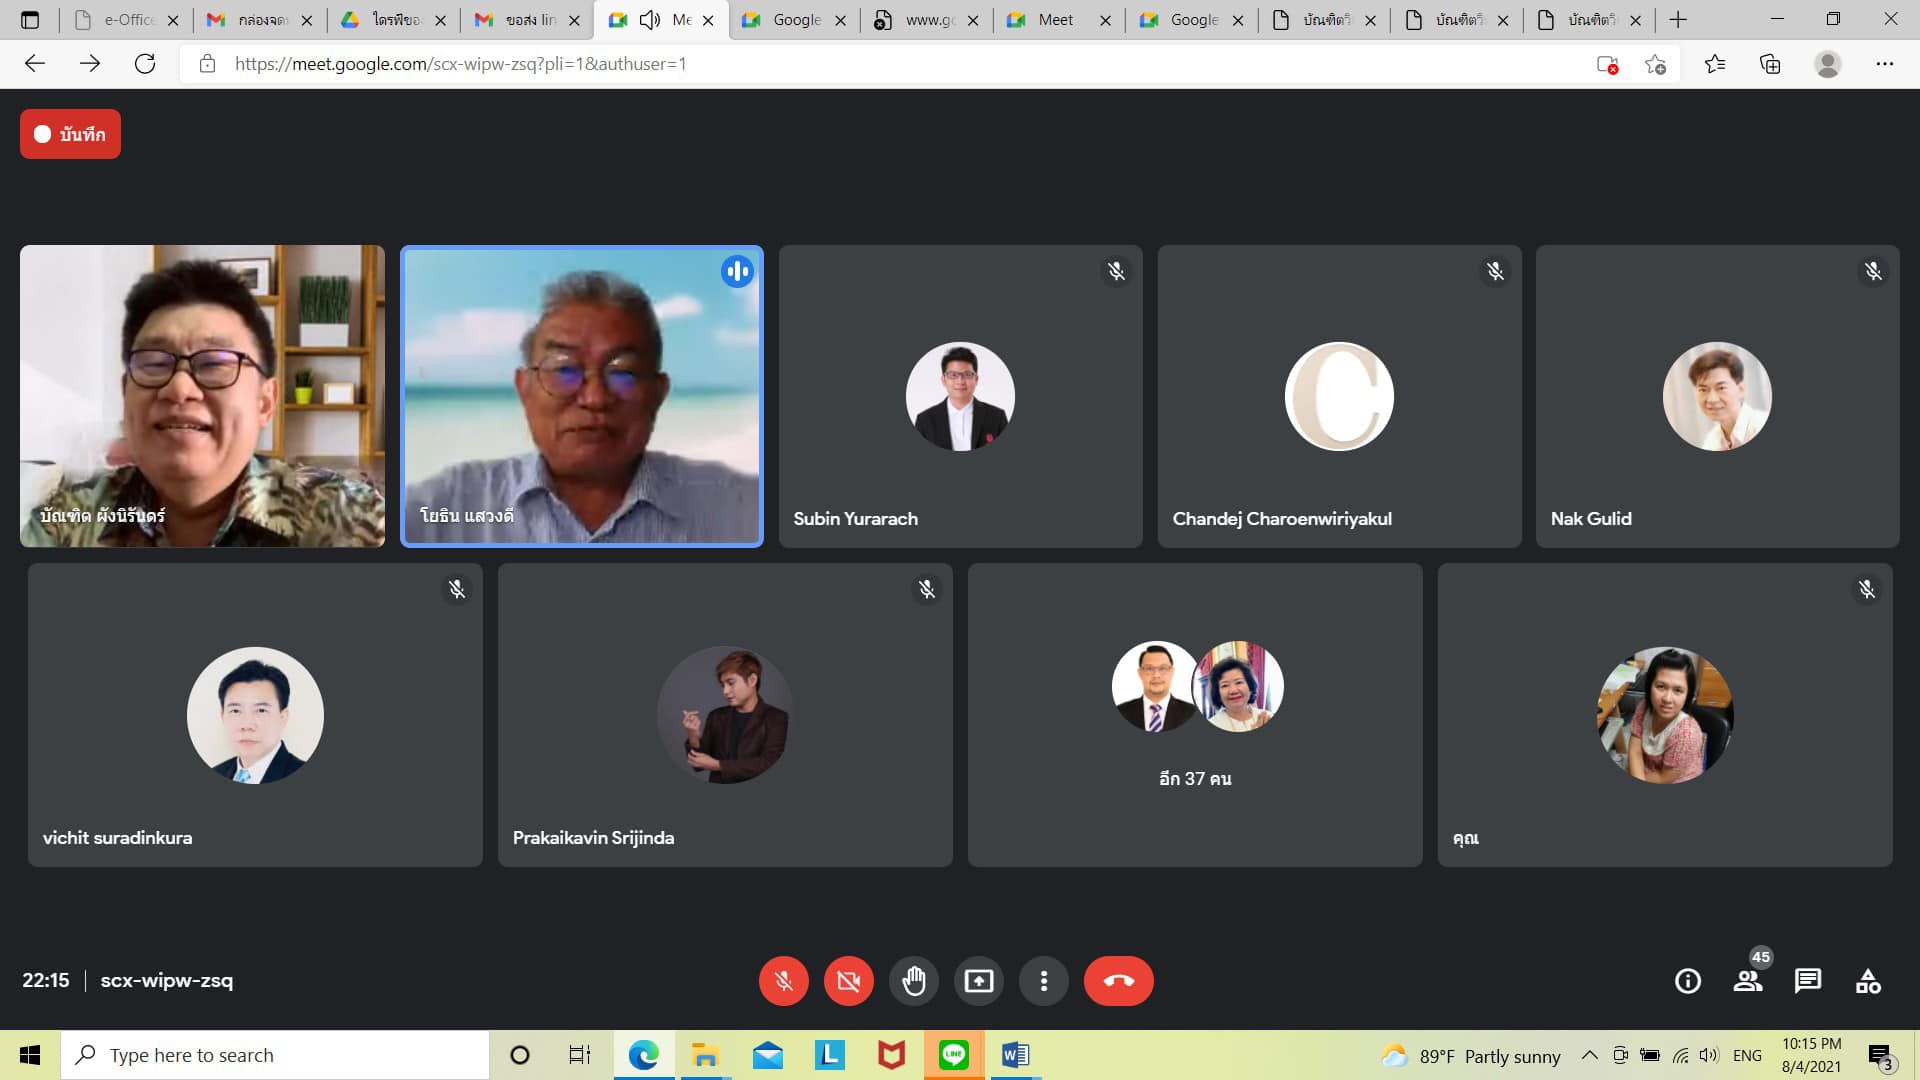The width and height of the screenshot is (1920, 1080).
Task: Open meeting details info icon
Action: (1687, 981)
